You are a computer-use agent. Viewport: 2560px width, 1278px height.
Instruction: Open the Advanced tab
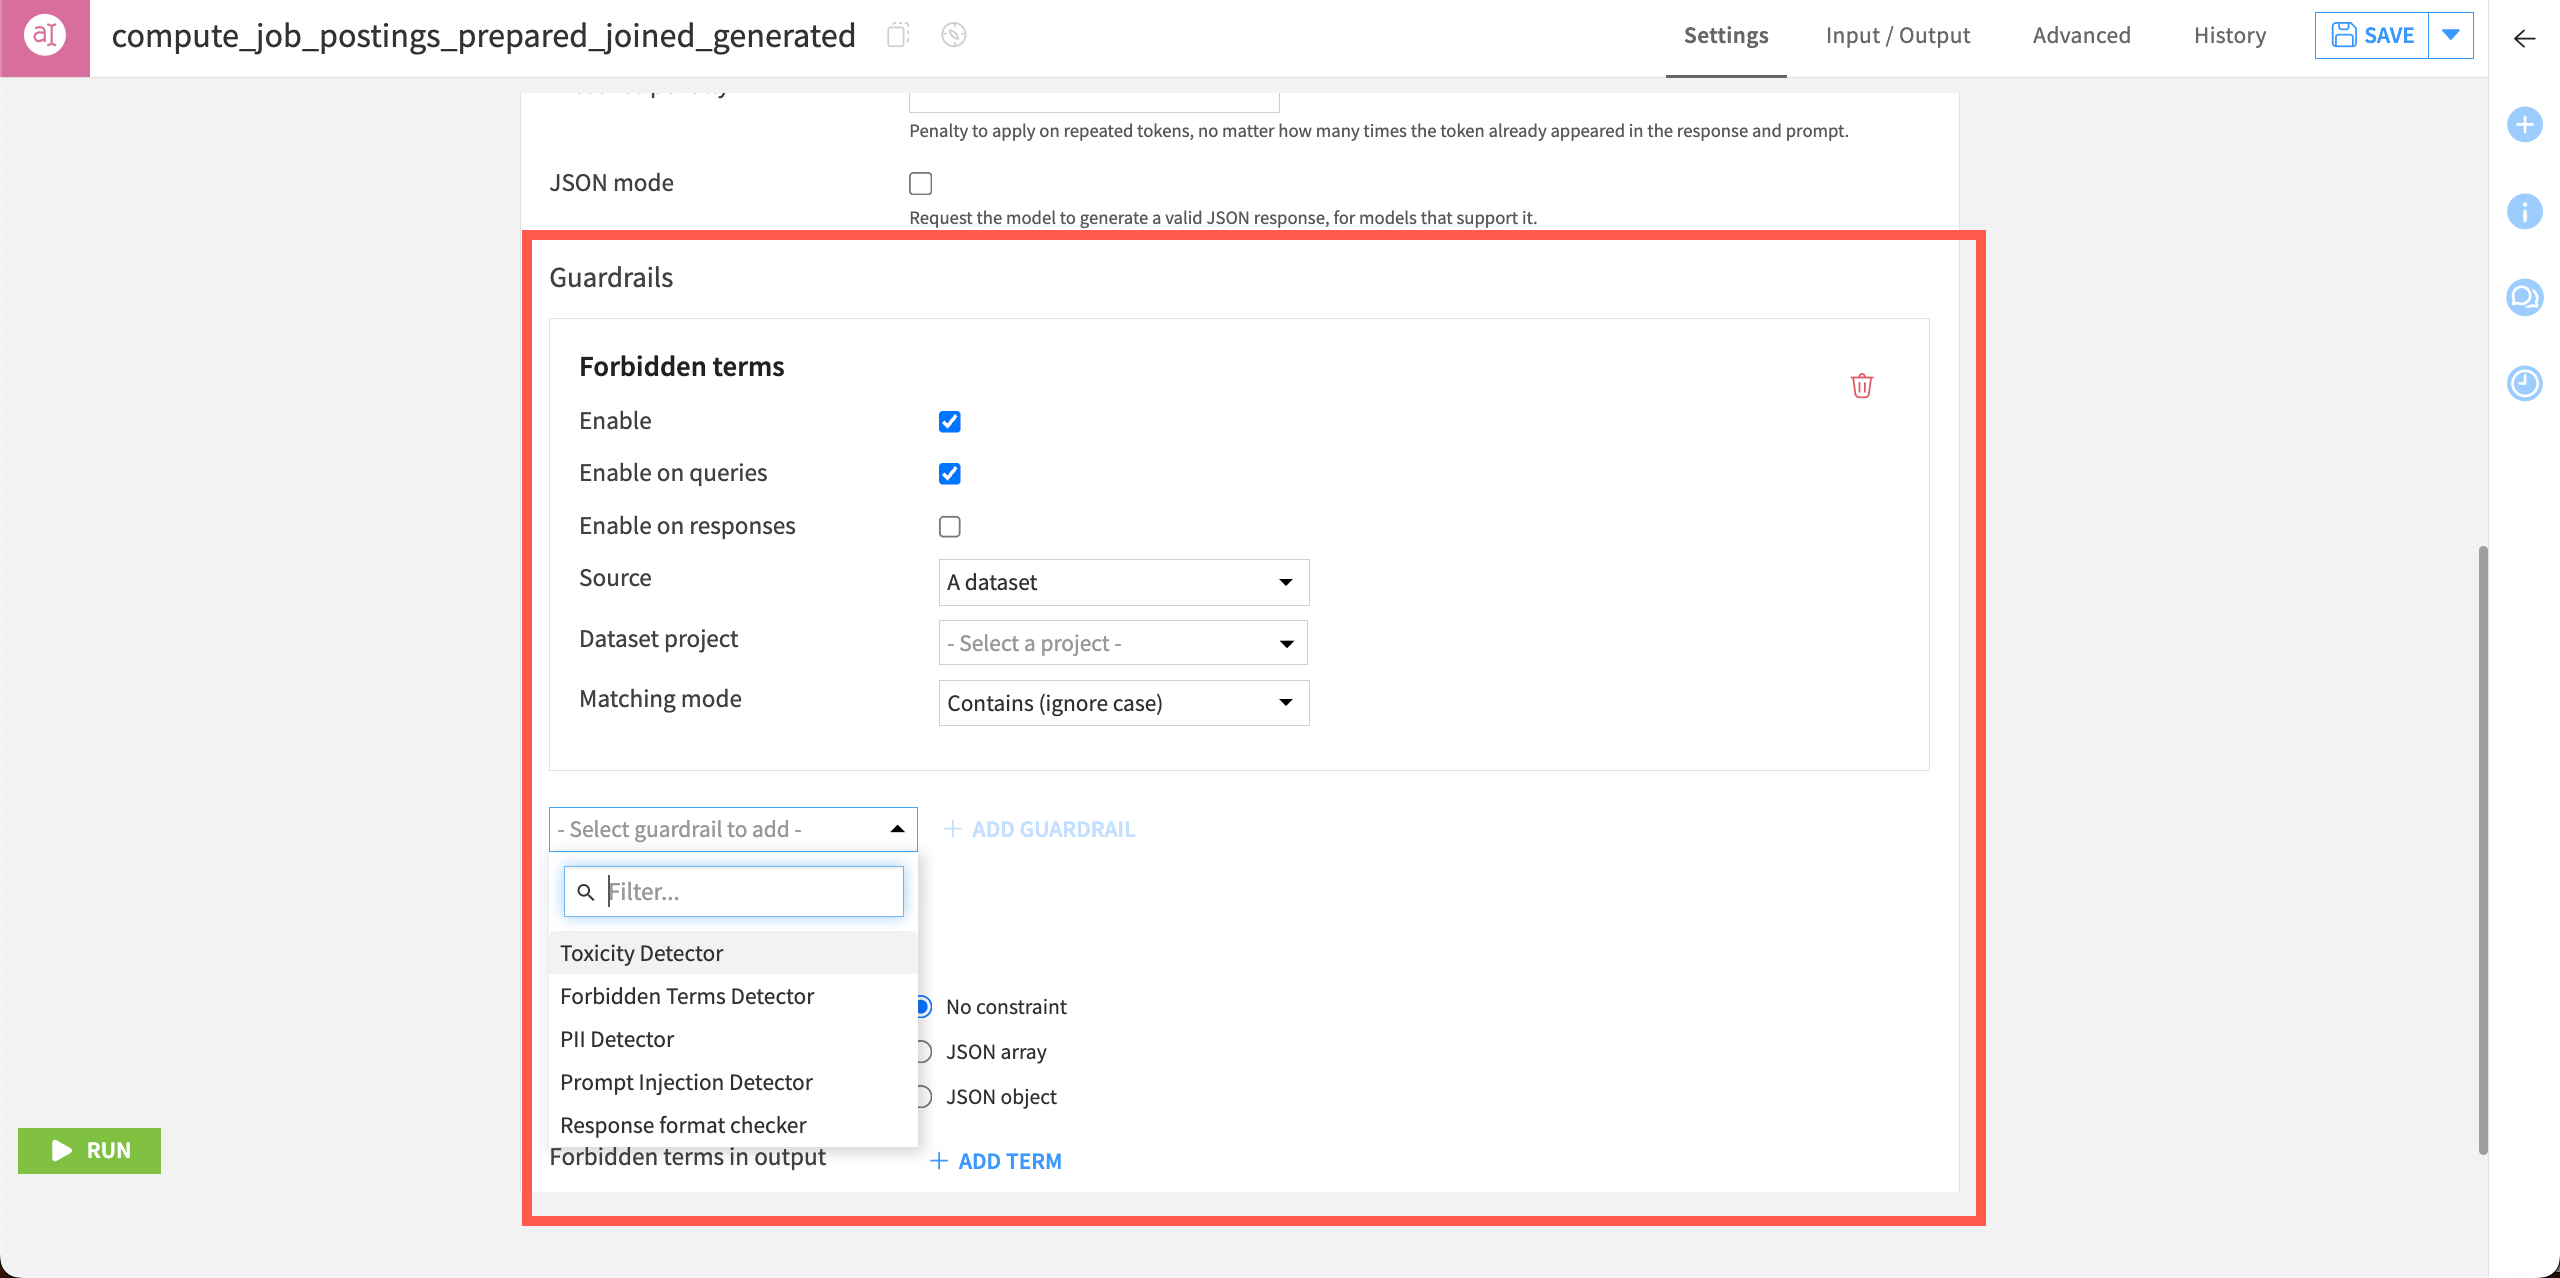click(2081, 35)
